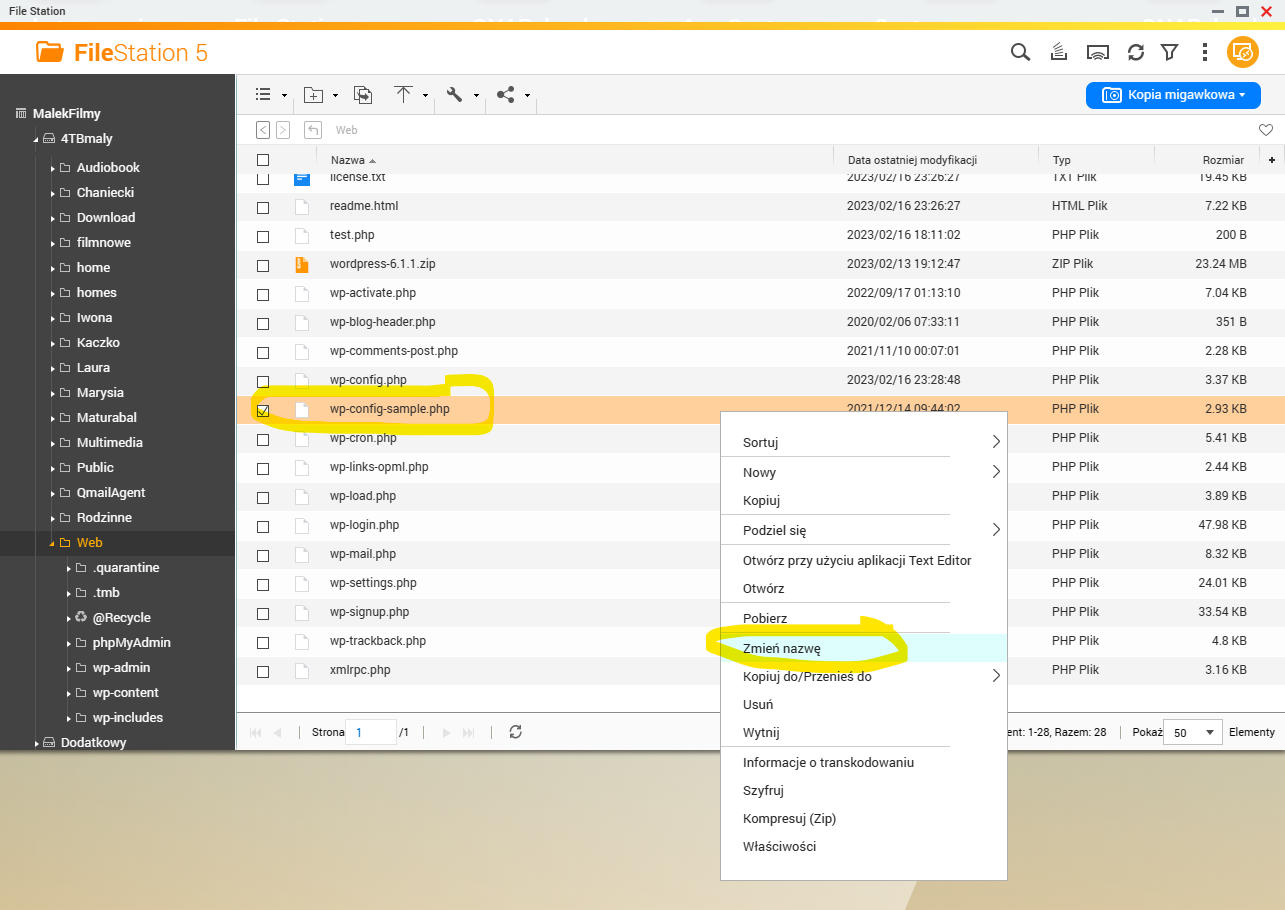
Task: Check the wp-blog-header.php checkbox
Action: tap(263, 324)
